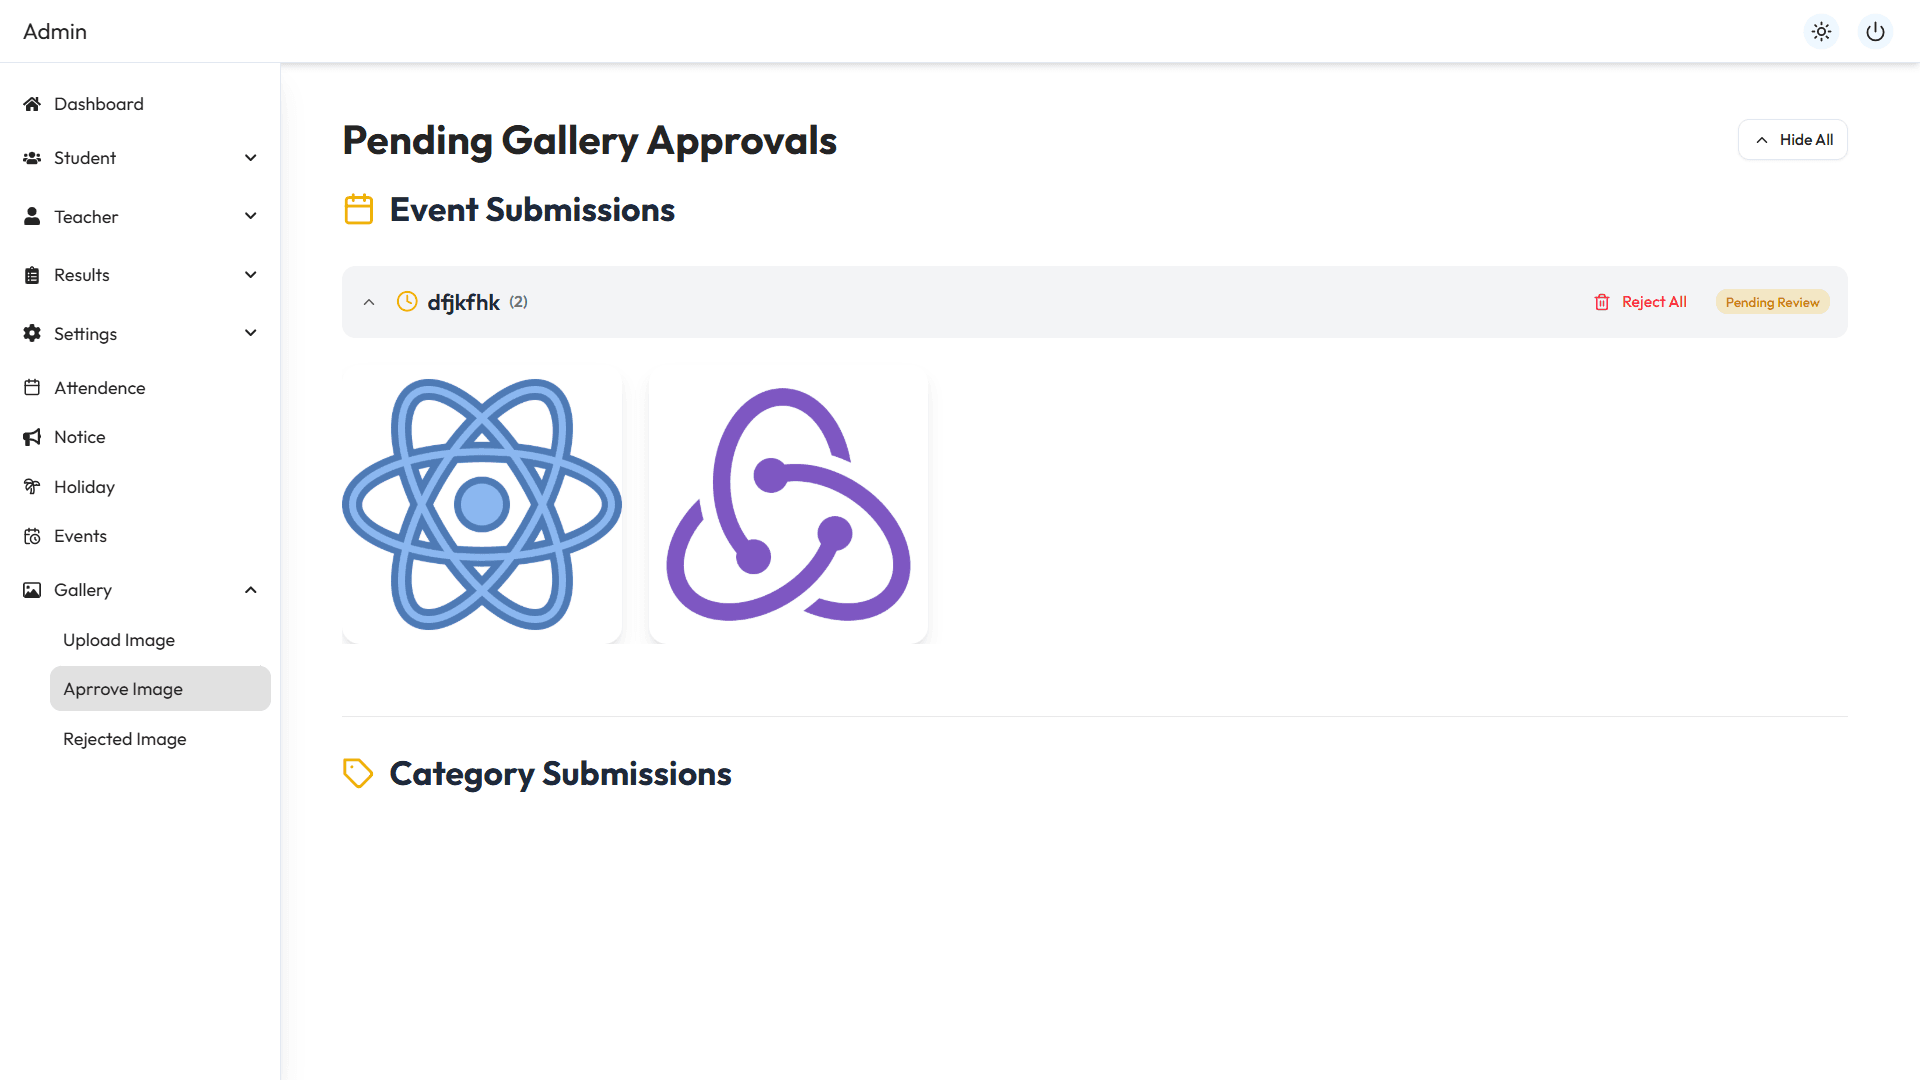Click the Dashboard home icon
The image size is (1920, 1080).
point(32,104)
